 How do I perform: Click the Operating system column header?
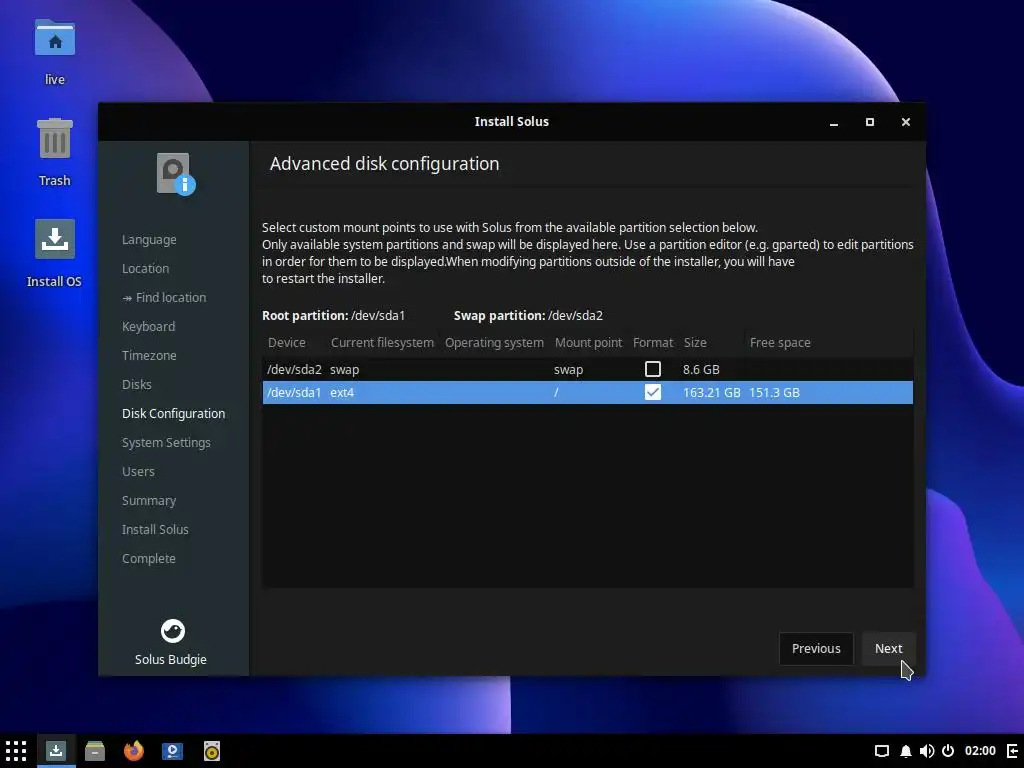494,342
